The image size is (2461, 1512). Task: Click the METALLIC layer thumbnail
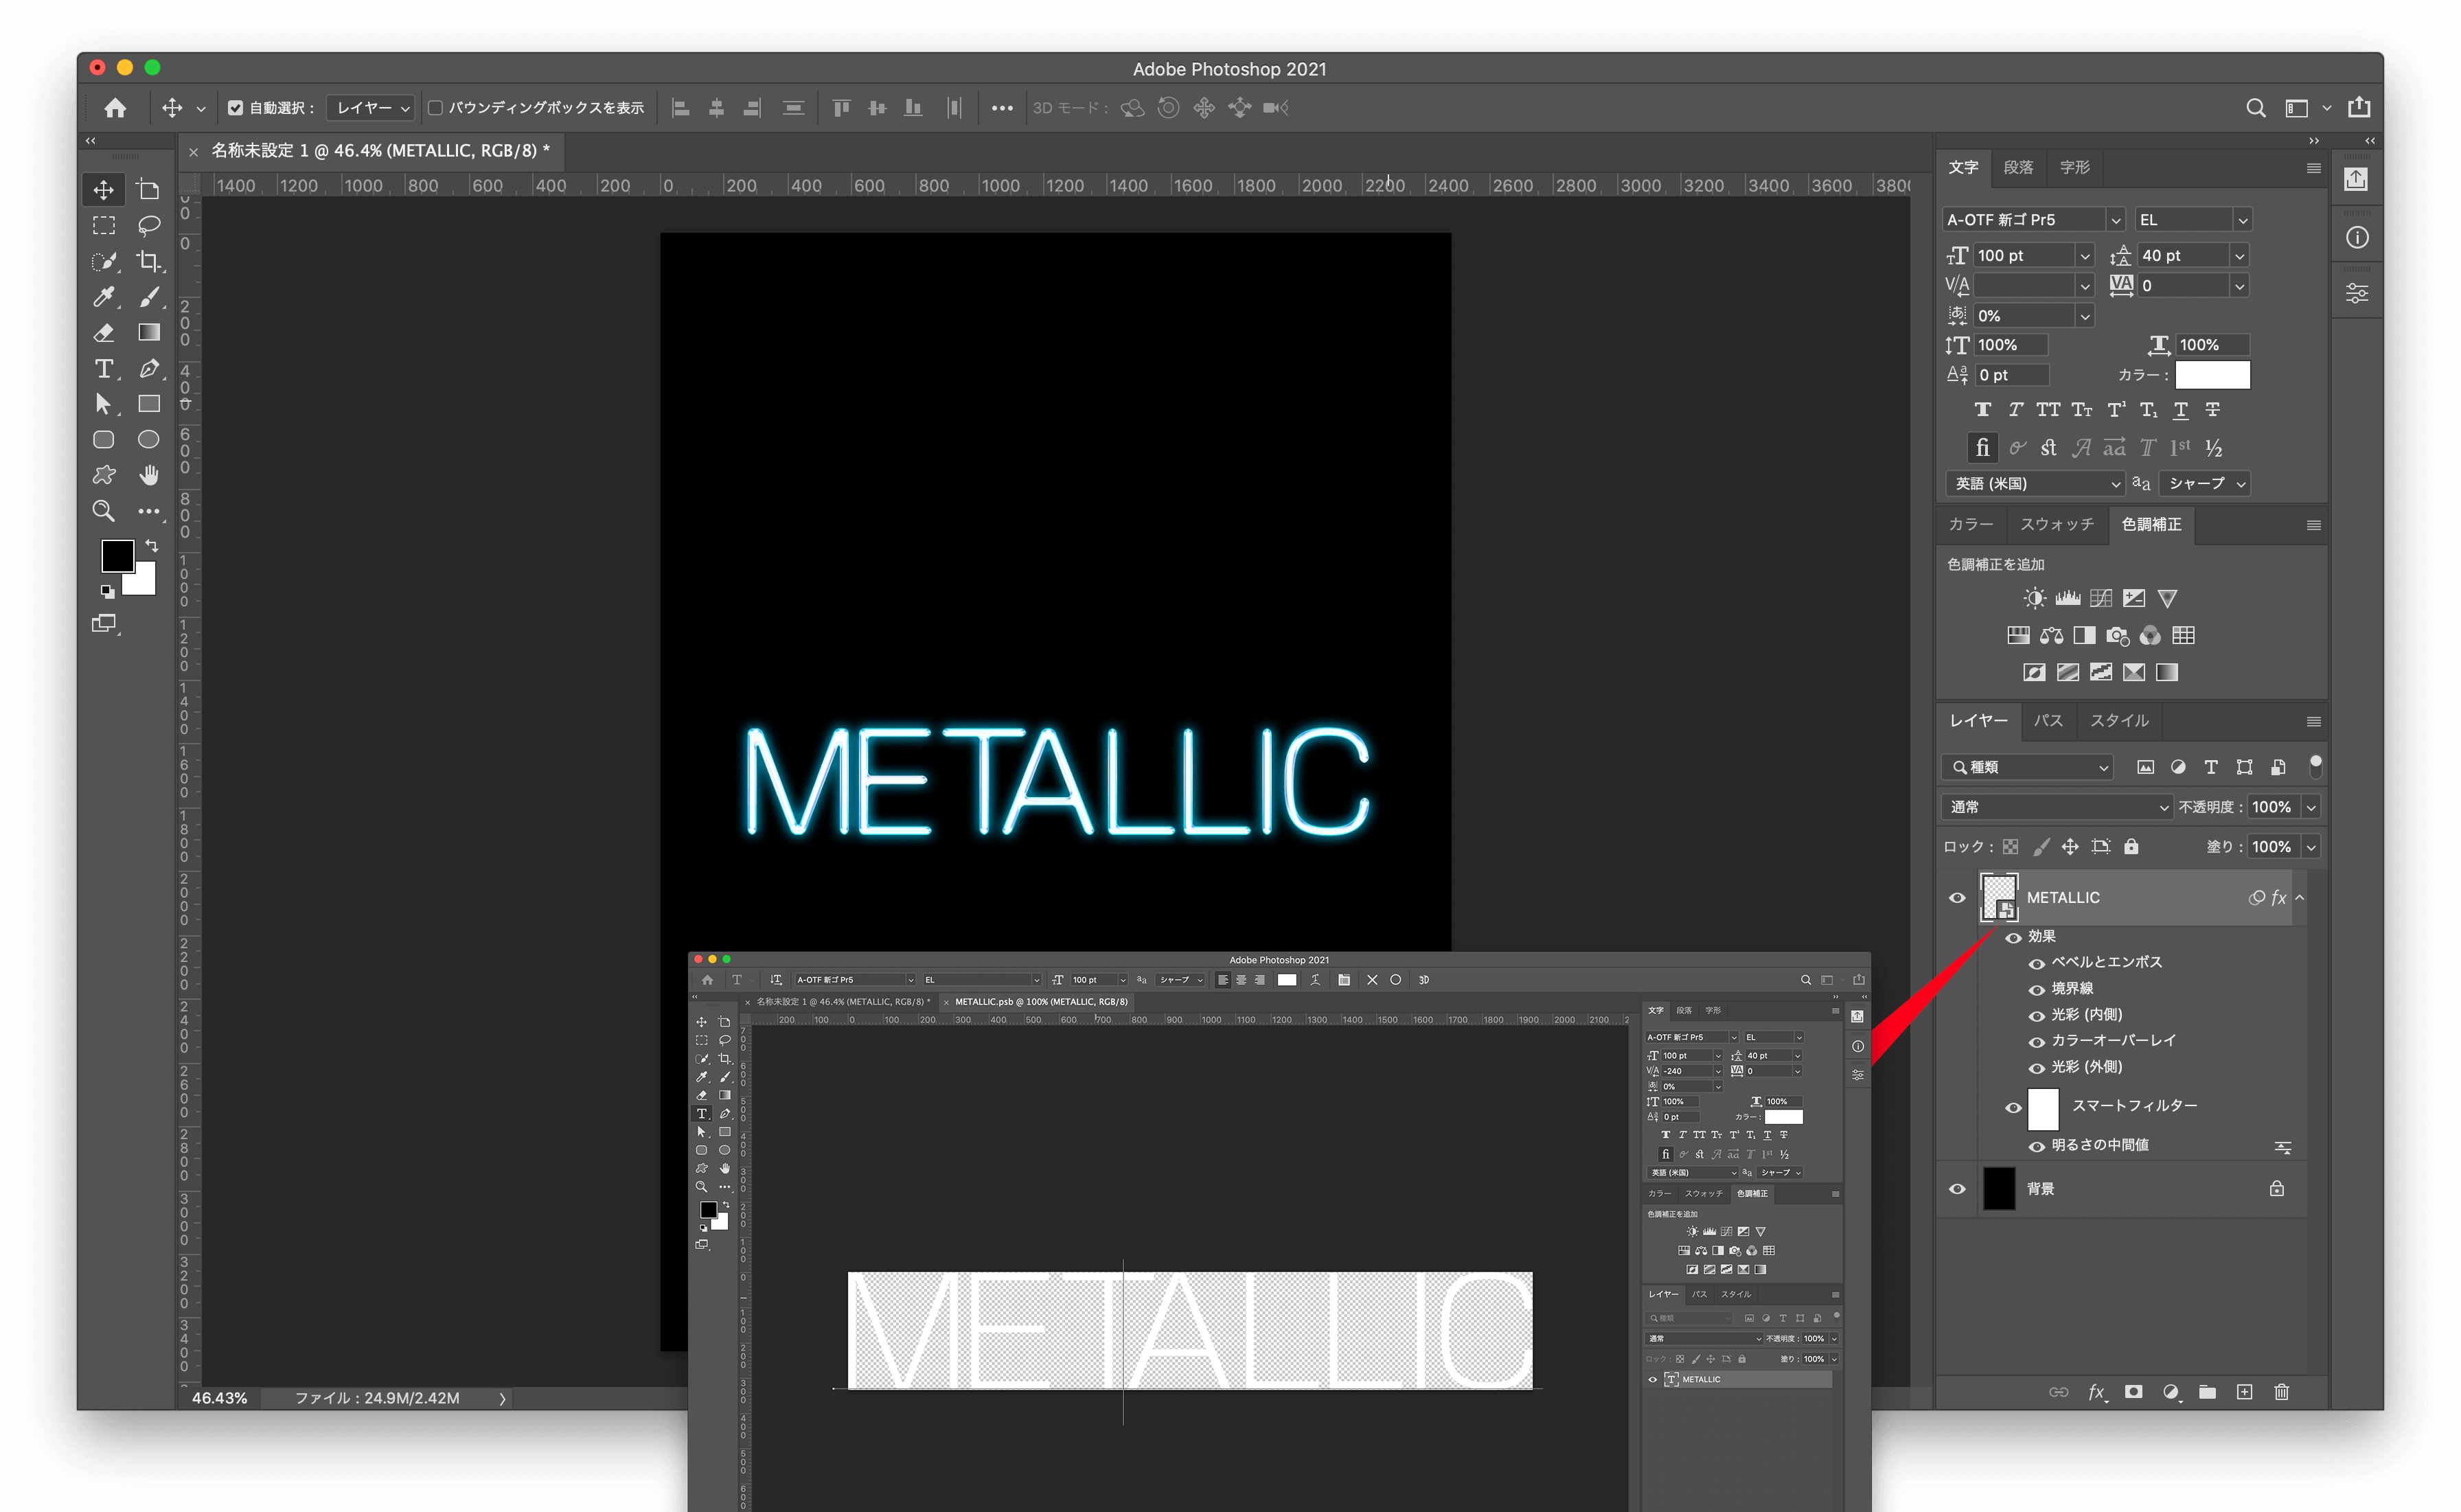coord(1999,898)
